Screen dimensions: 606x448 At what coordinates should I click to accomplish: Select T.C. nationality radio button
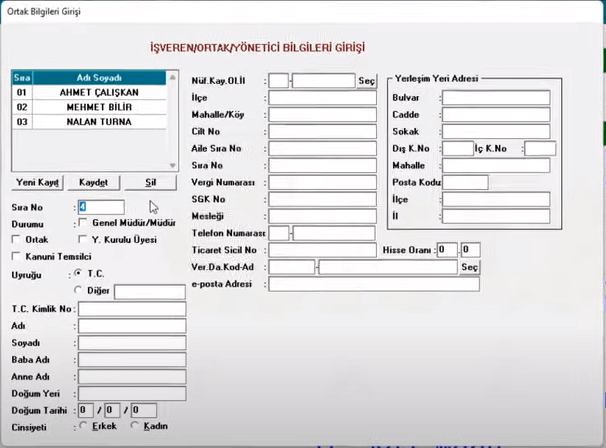[79, 273]
